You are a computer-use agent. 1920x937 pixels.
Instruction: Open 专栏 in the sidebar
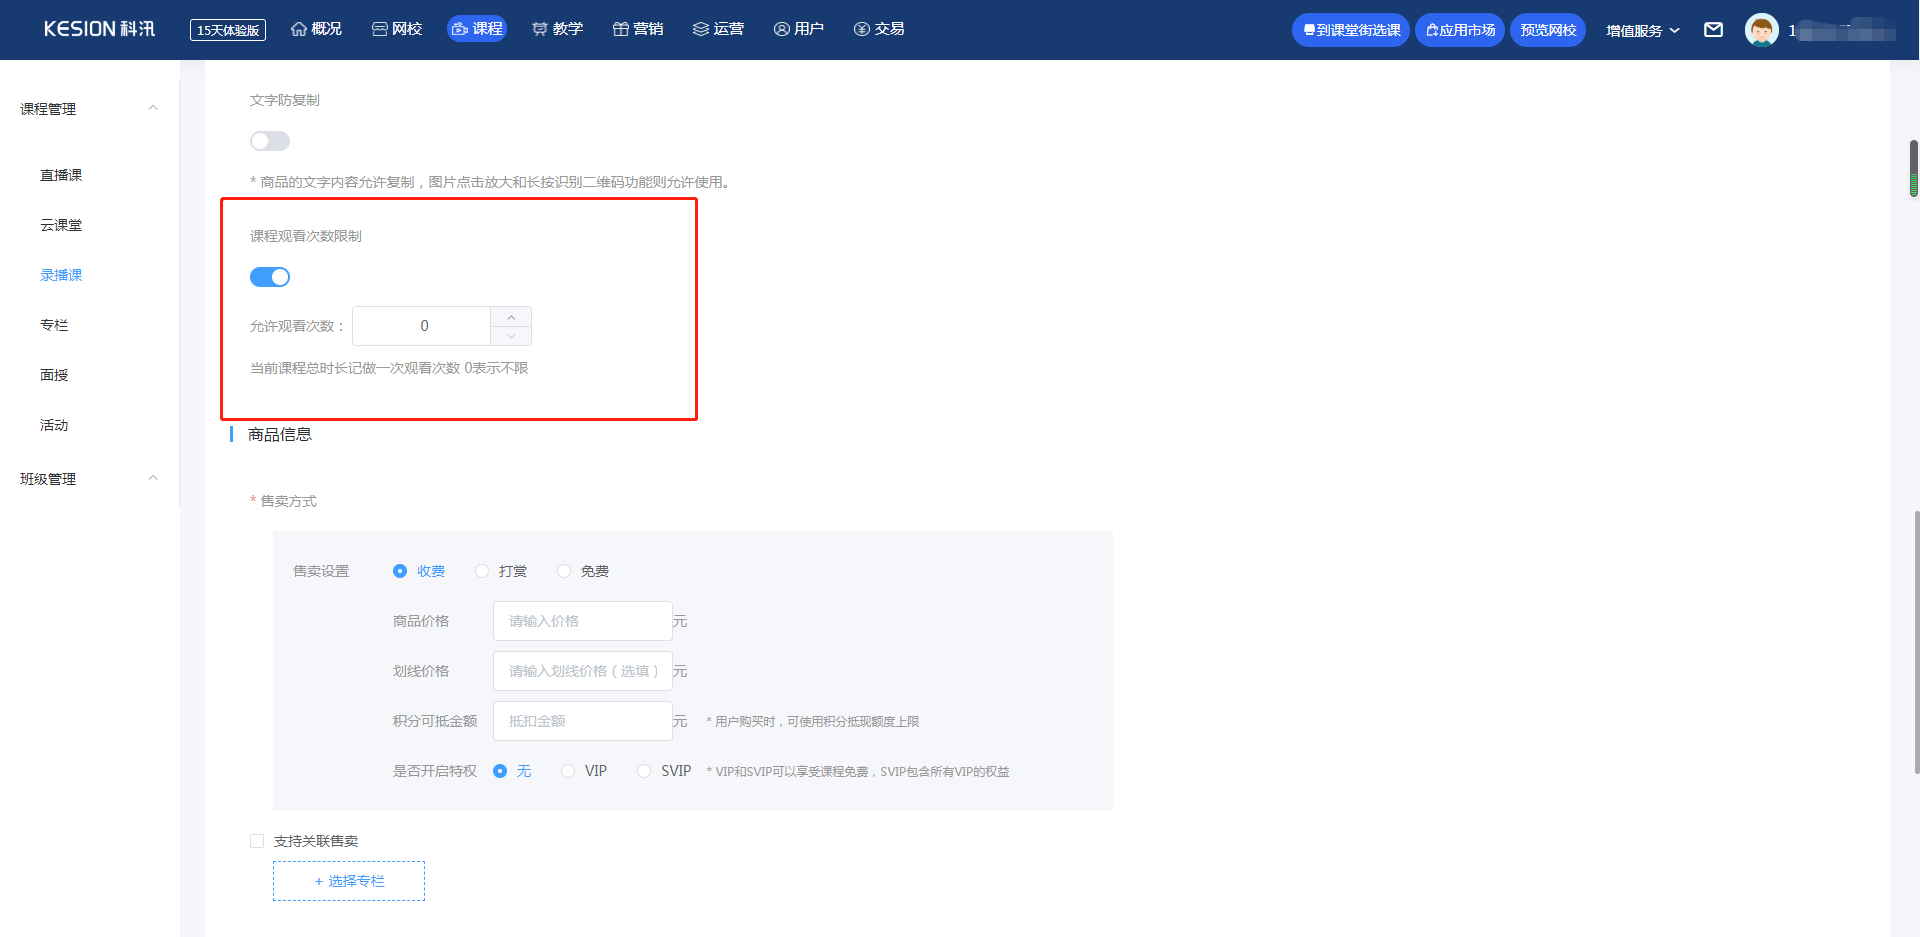(54, 325)
